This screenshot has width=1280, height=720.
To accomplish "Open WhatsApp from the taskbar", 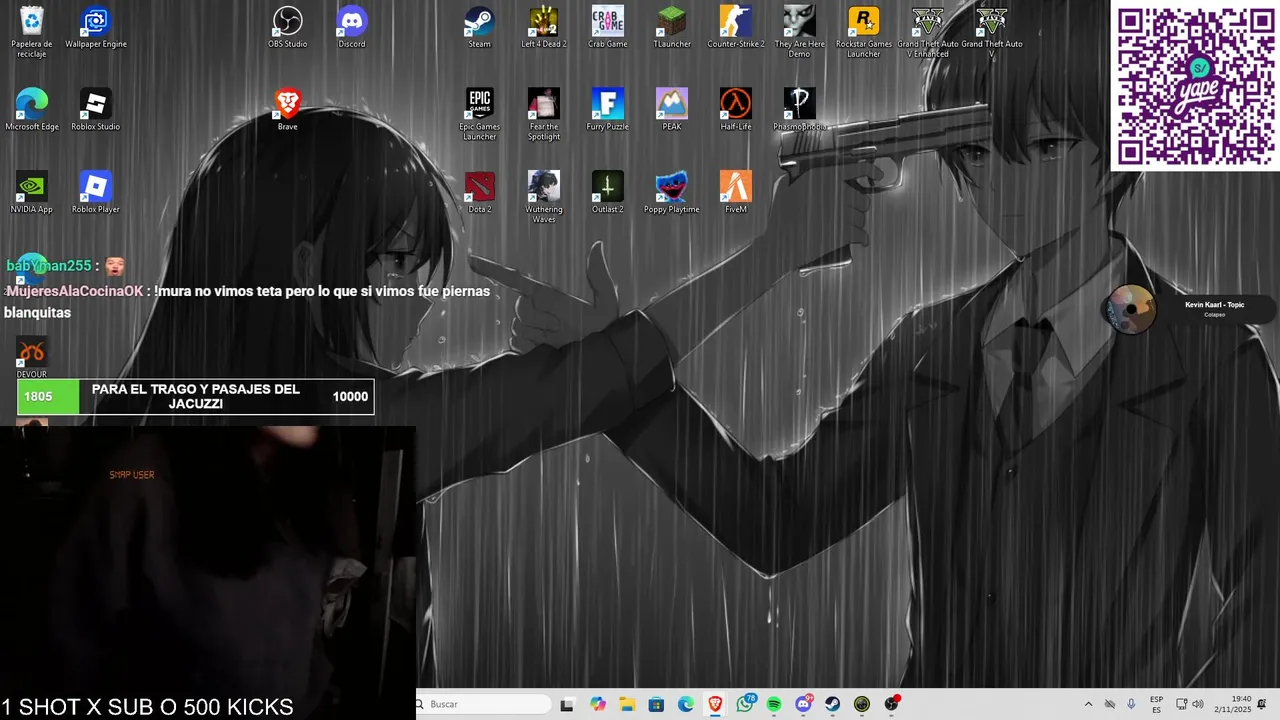I will point(745,704).
